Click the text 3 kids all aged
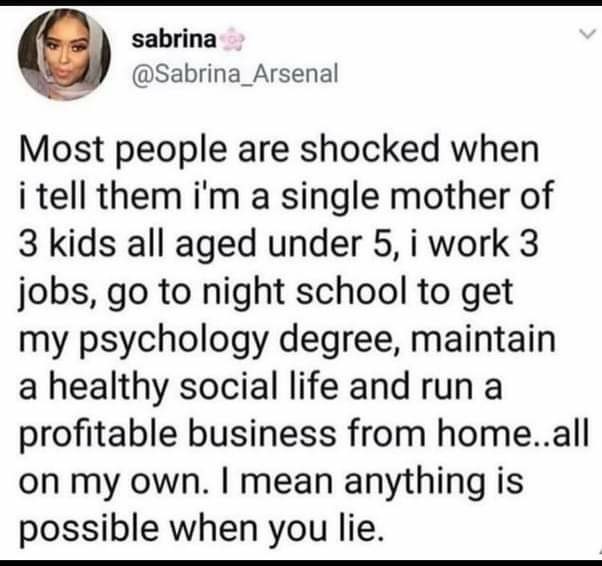The width and height of the screenshot is (602, 566). [x=137, y=244]
